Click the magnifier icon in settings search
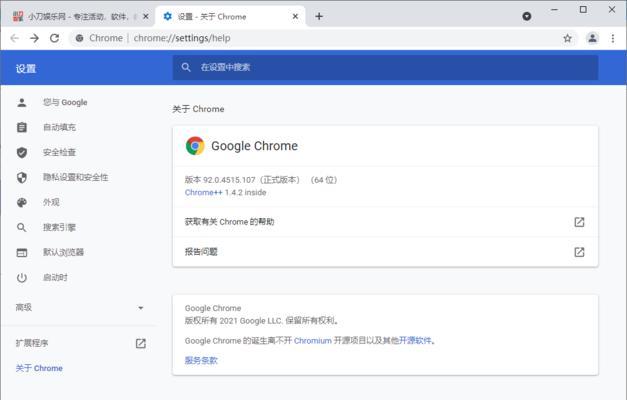Image resolution: width=627 pixels, height=400 pixels. pyautogui.click(x=186, y=67)
